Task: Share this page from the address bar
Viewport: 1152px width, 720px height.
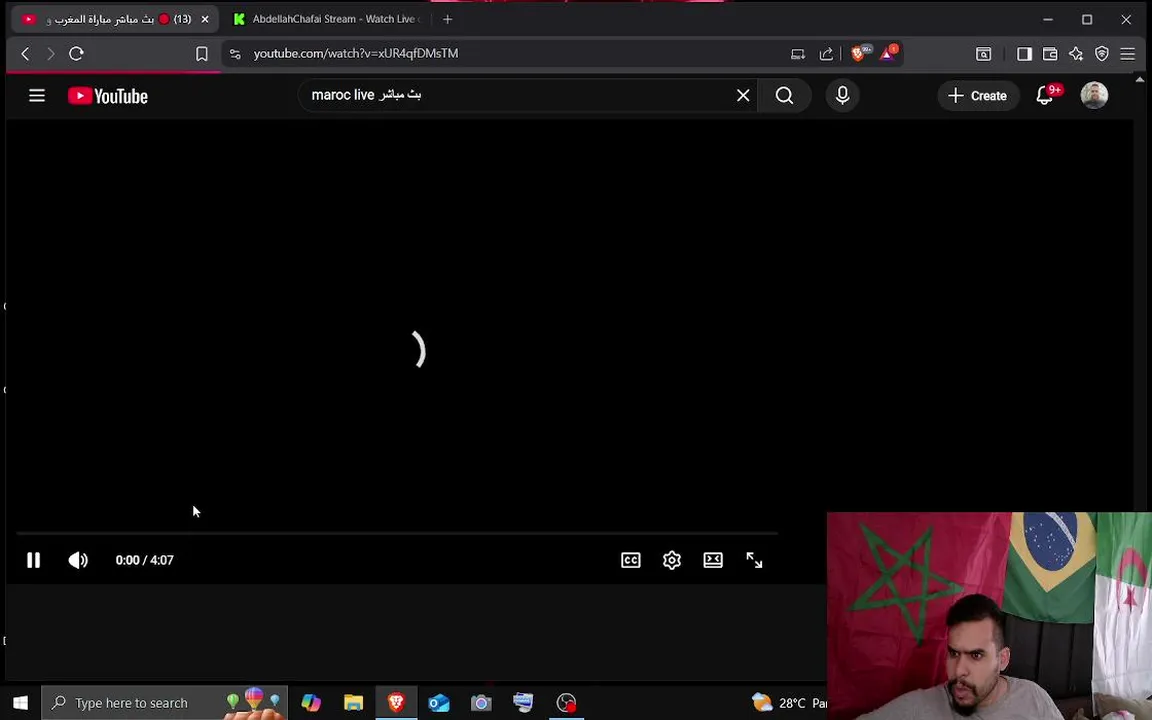Action: 826,54
